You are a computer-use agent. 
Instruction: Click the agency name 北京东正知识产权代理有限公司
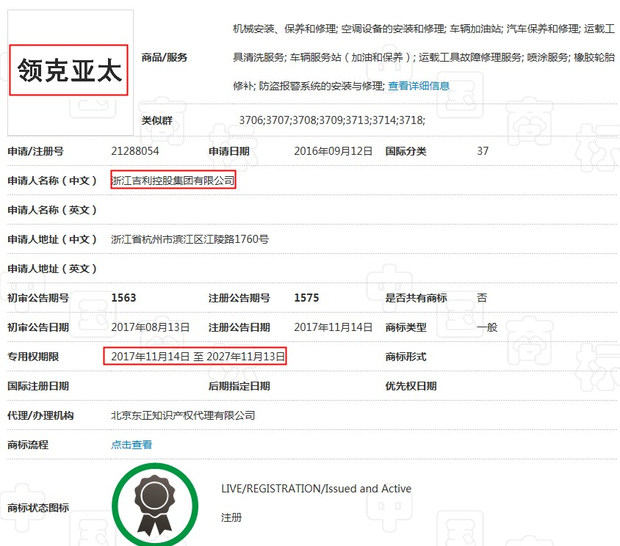tap(183, 415)
